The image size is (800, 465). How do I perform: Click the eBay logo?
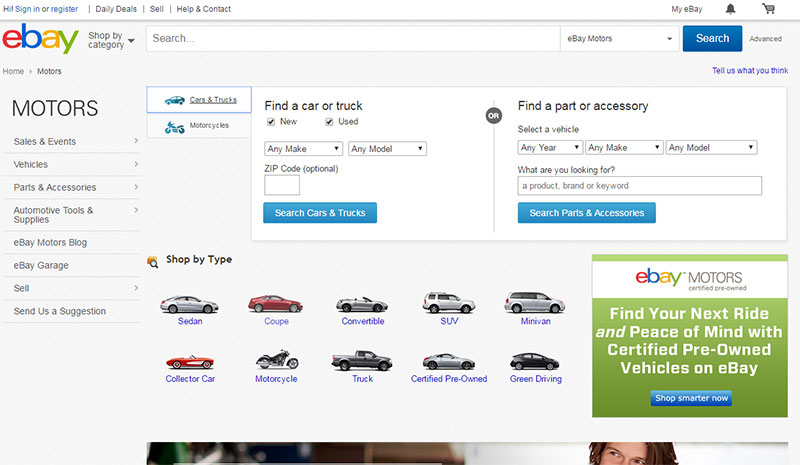click(40, 38)
